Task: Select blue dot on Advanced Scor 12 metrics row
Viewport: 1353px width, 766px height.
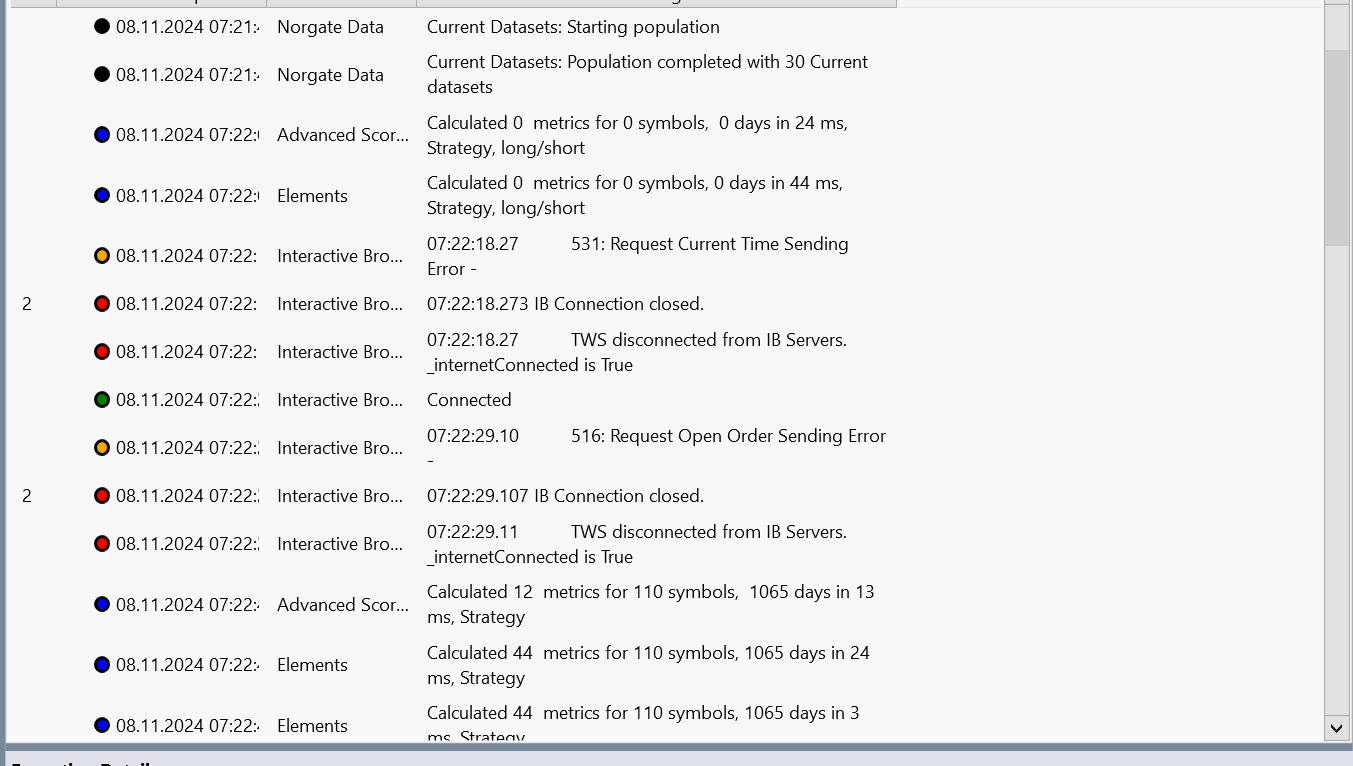Action: (102, 605)
